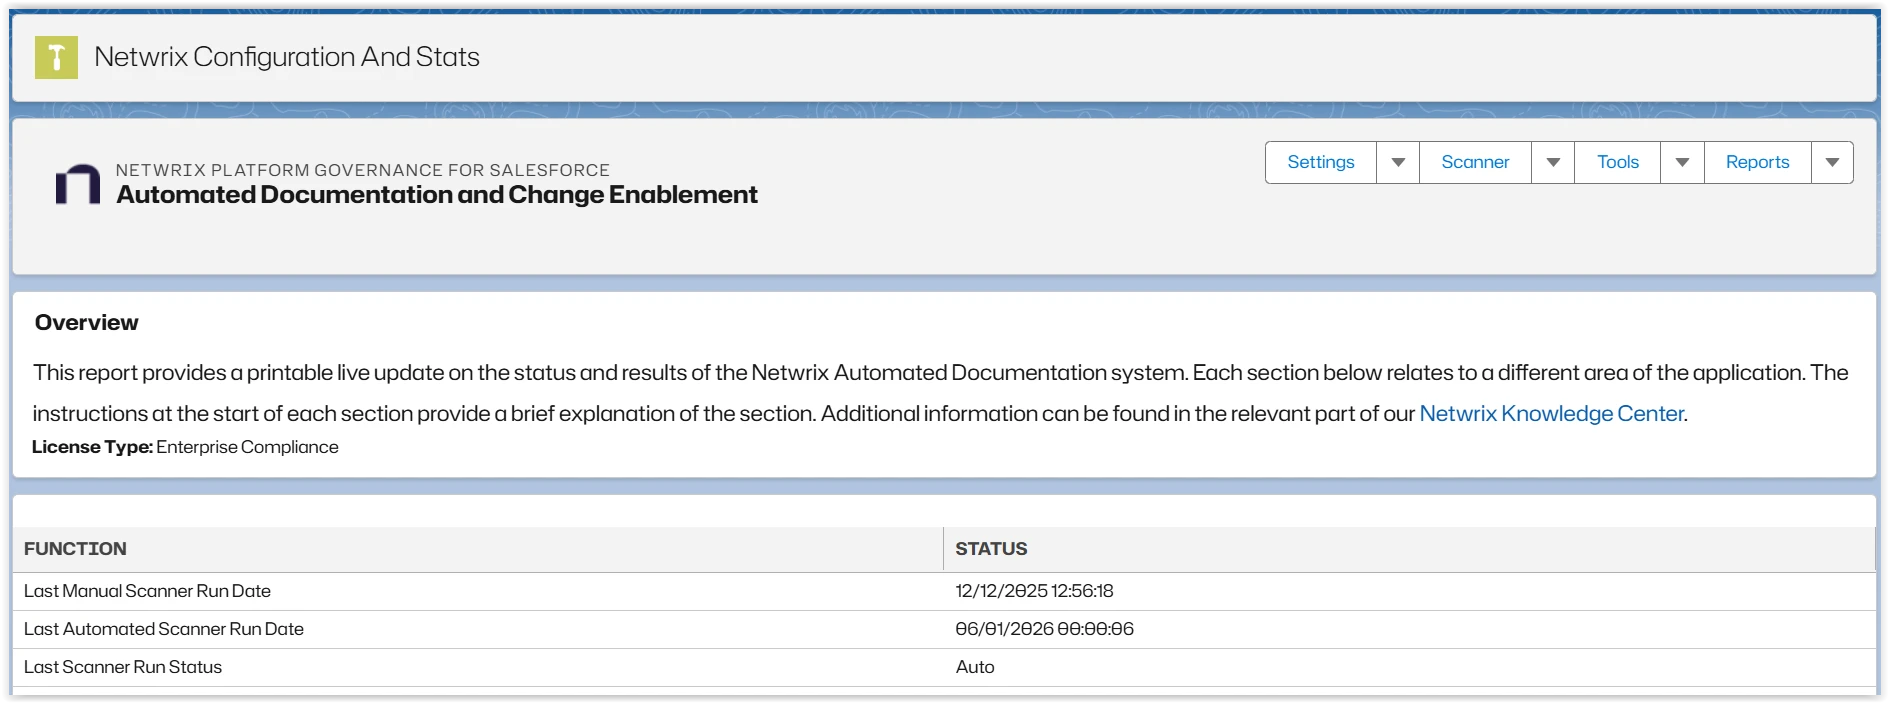Click the FUNCTION column header
This screenshot has height=703, width=1889.
(75, 549)
